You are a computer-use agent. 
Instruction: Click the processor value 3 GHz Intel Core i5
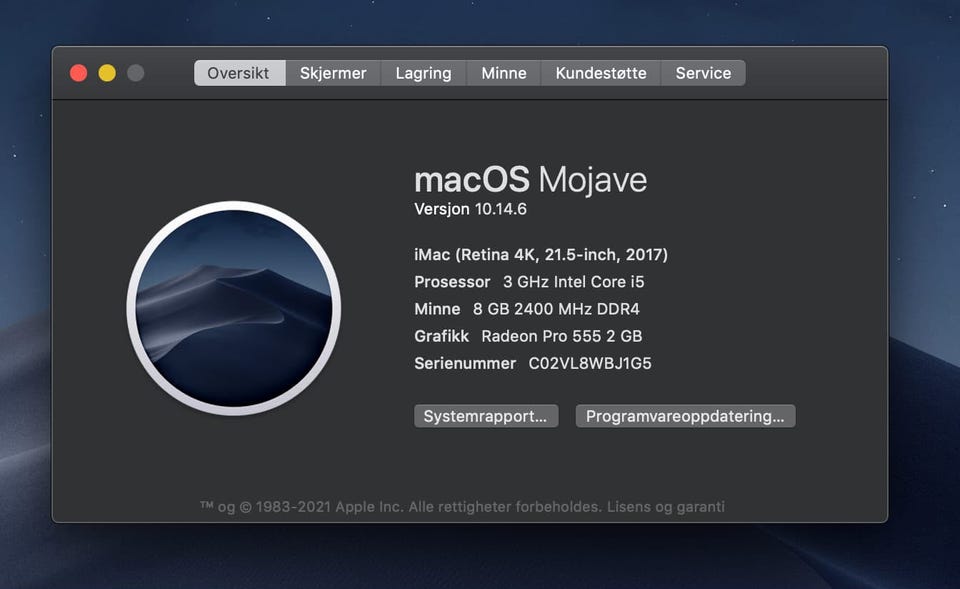574,282
